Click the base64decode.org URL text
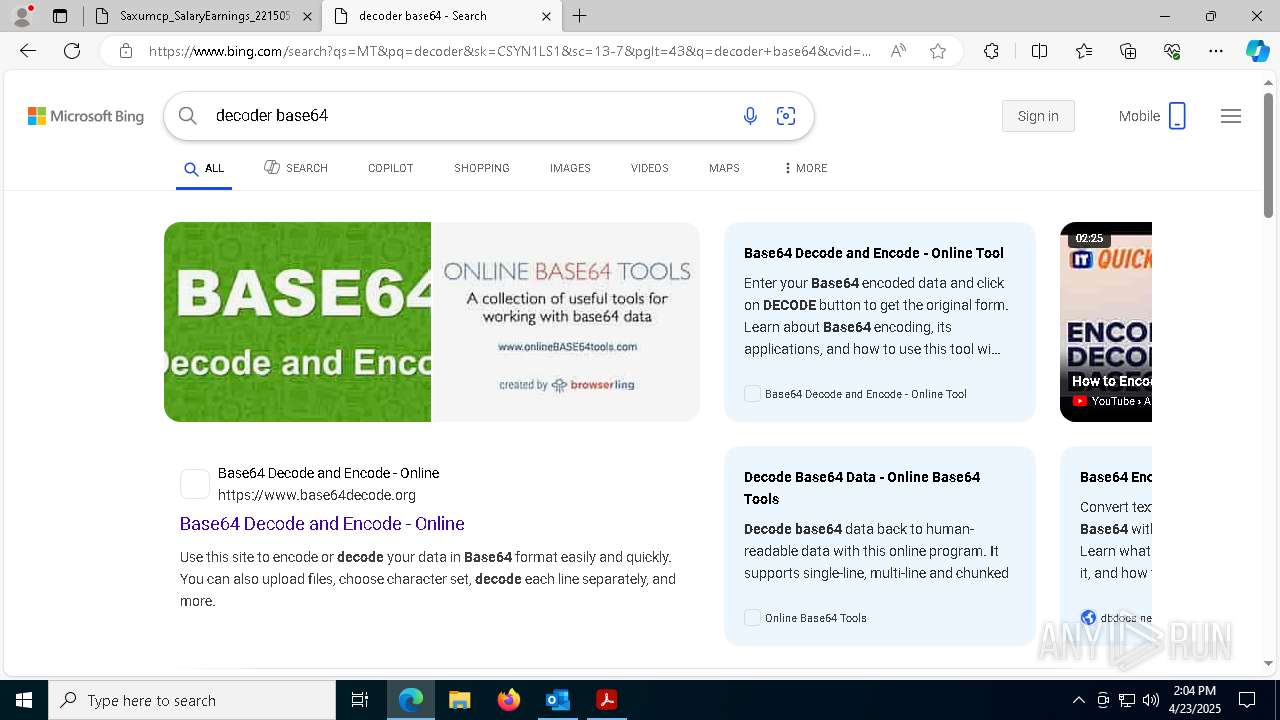The width and height of the screenshot is (1280, 720). coord(317,495)
